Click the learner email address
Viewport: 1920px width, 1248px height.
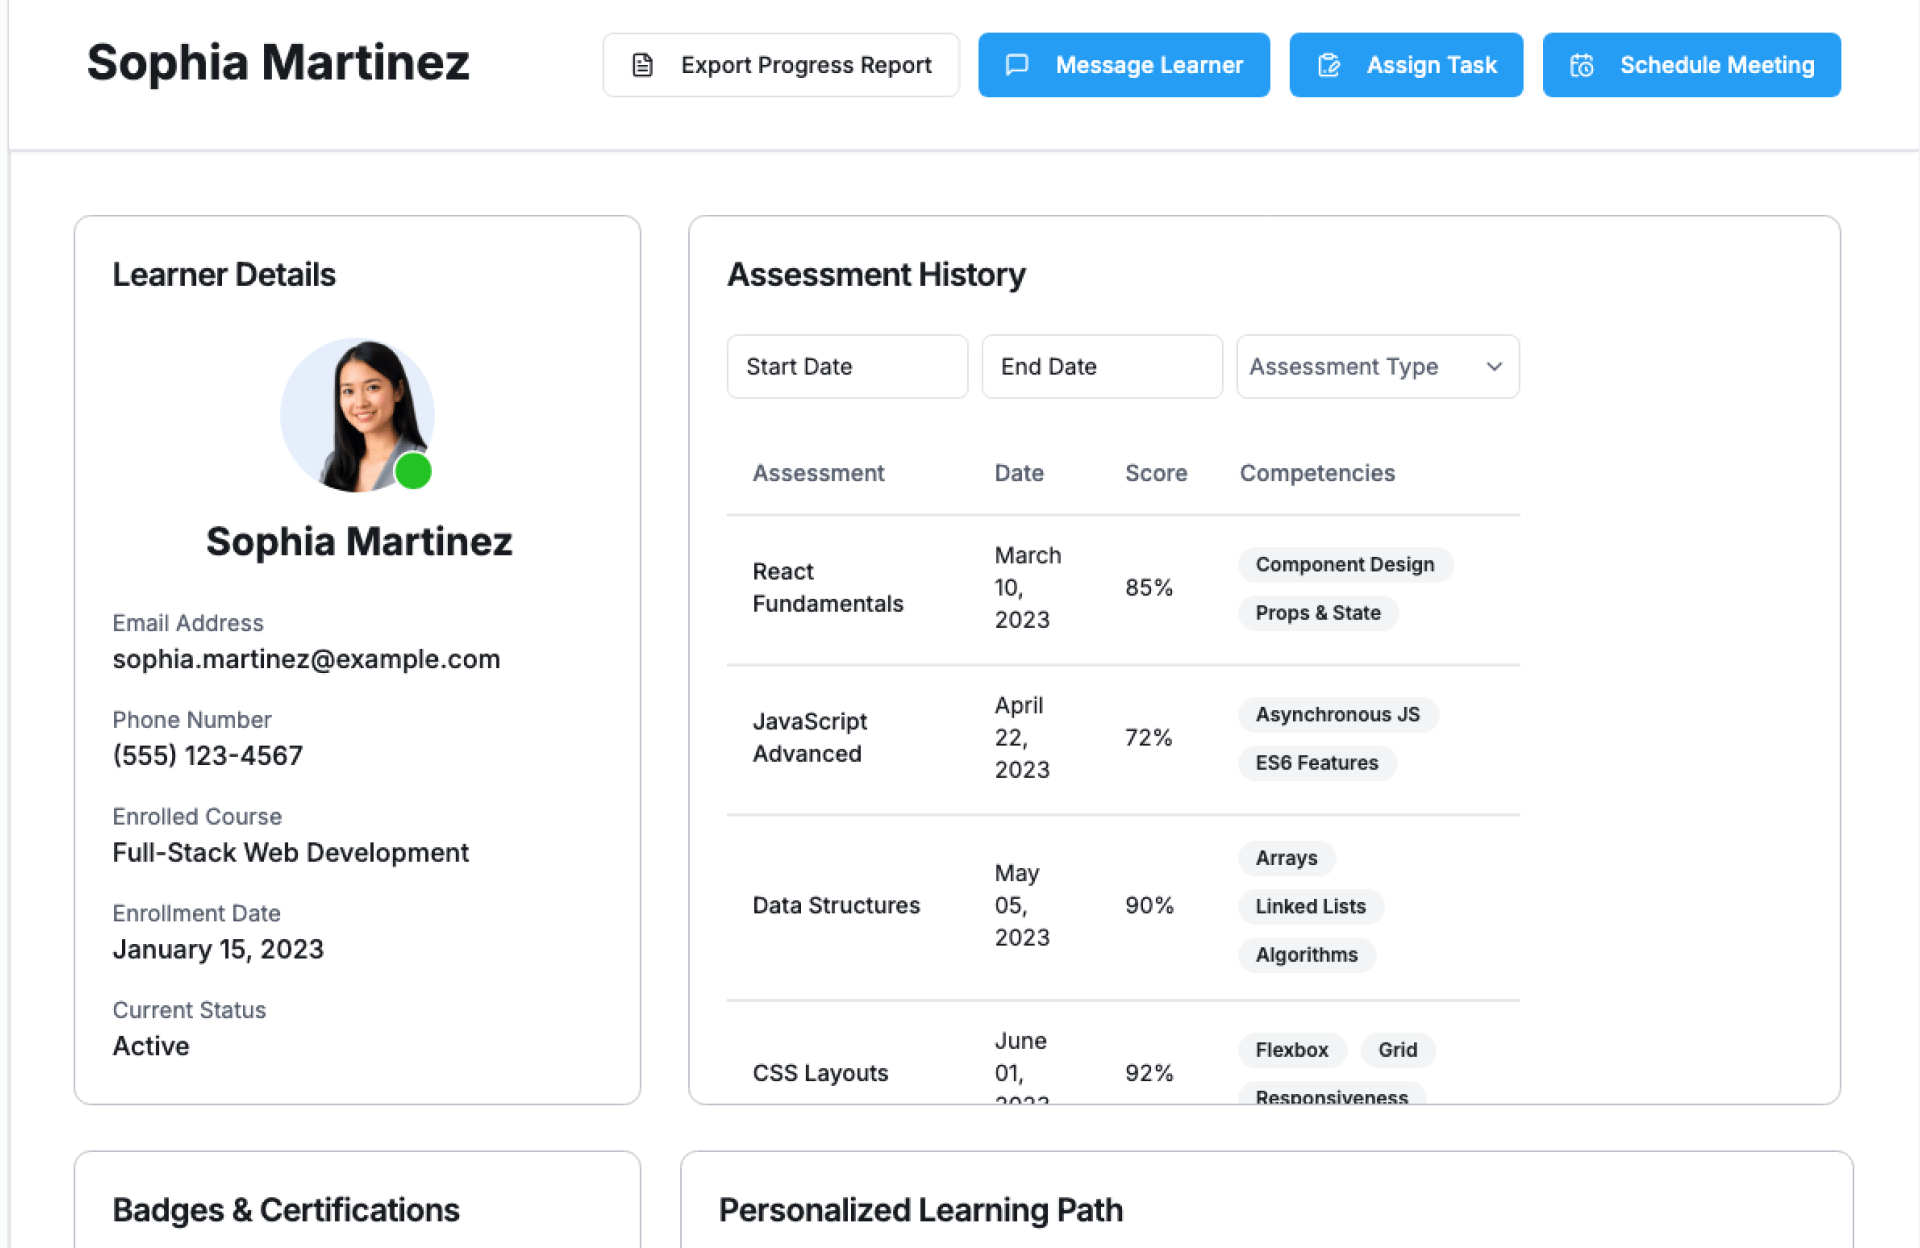click(306, 660)
